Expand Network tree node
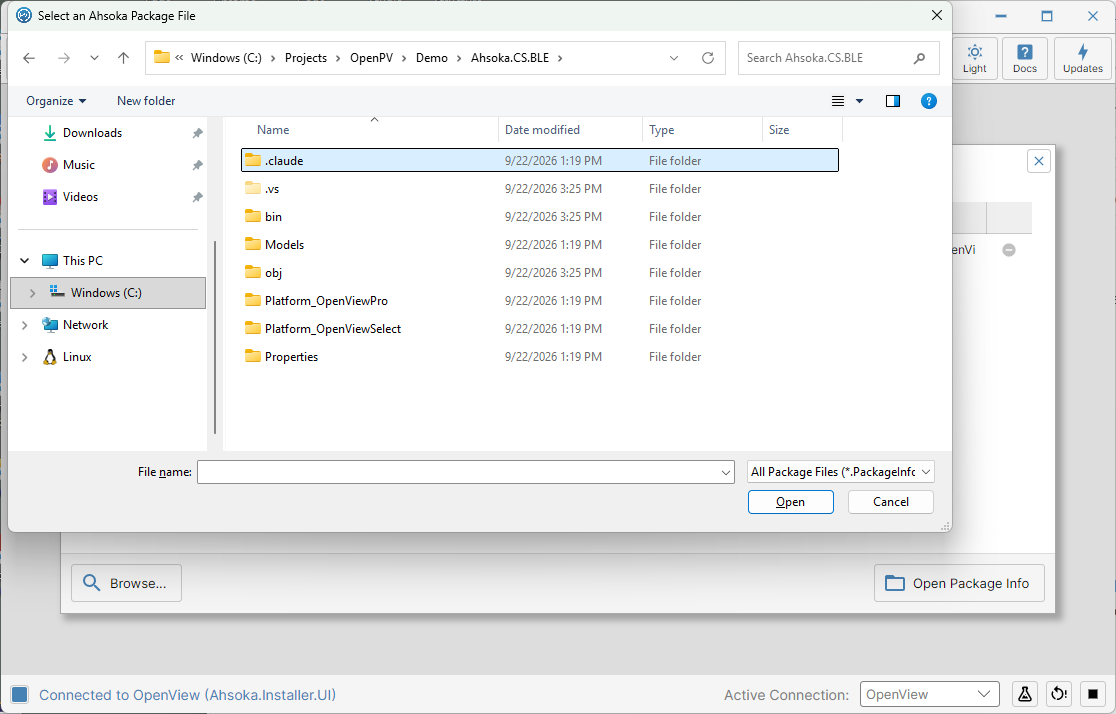 click(x=25, y=325)
